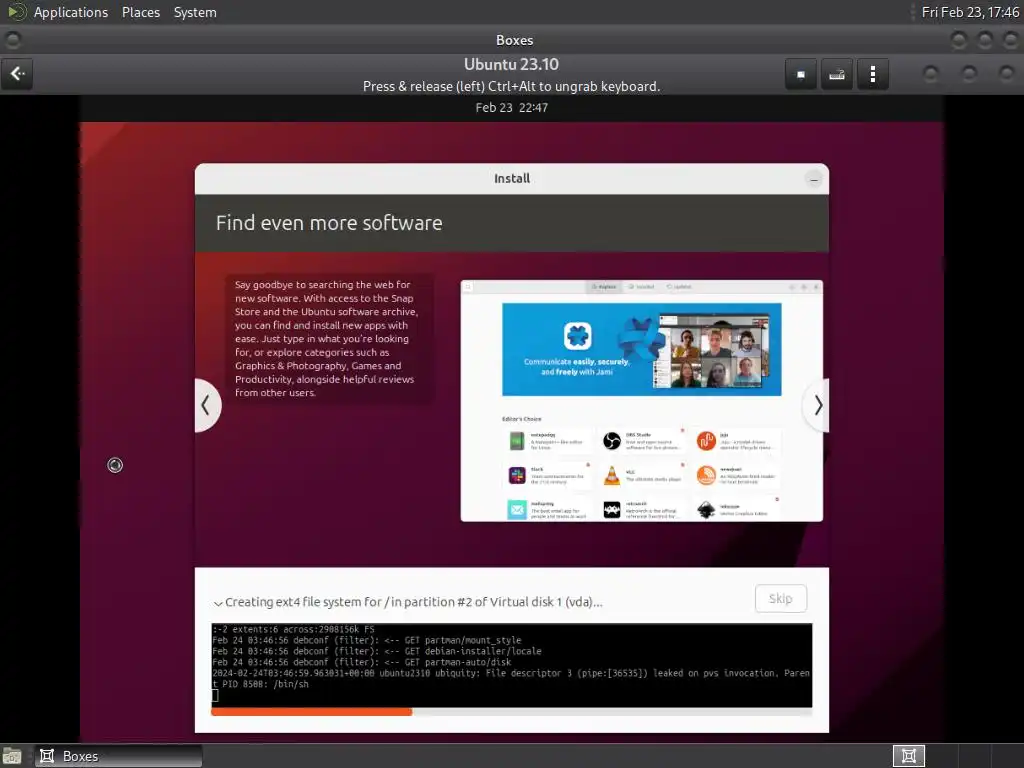Image resolution: width=1024 pixels, height=768 pixels.
Task: Click the Snap Store screenshot thumbnail
Action: [641, 400]
